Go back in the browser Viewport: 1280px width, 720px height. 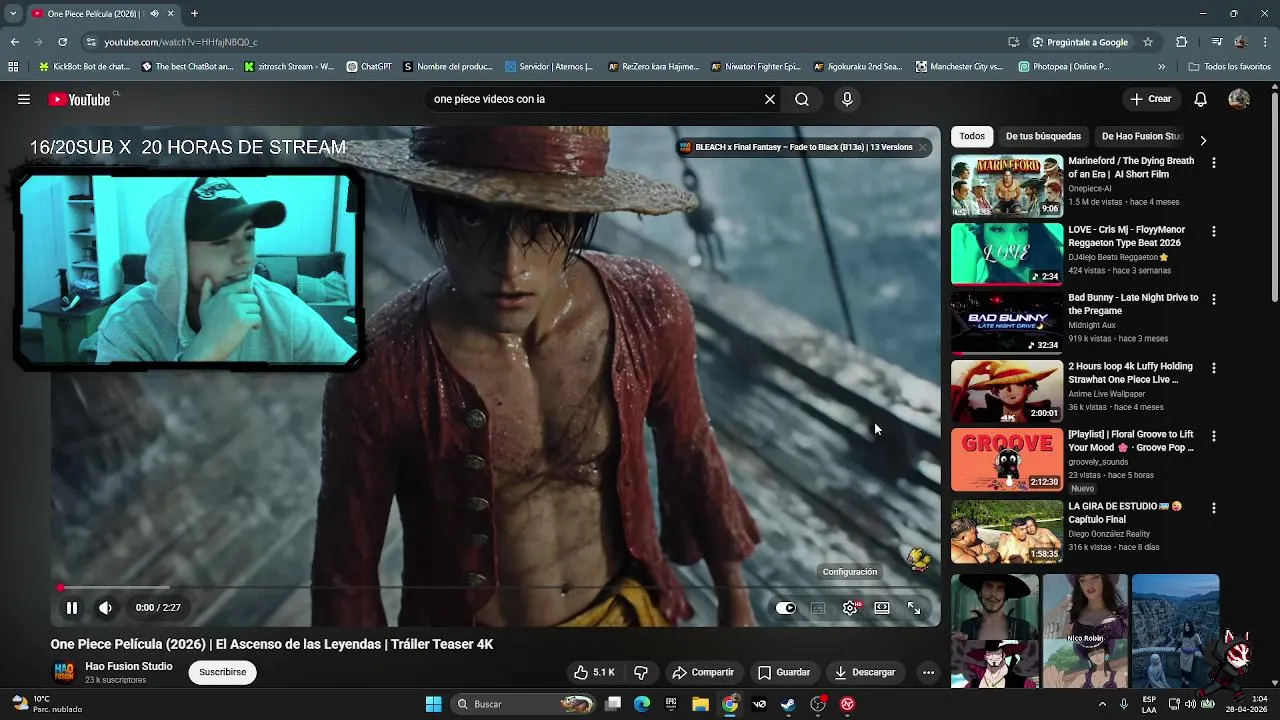point(14,42)
